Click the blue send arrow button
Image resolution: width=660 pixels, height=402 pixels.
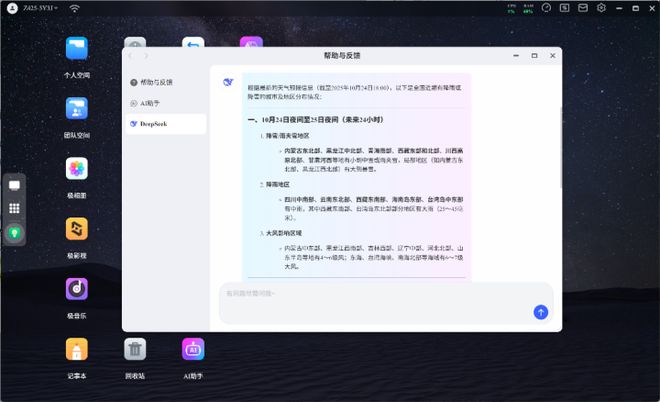540,312
